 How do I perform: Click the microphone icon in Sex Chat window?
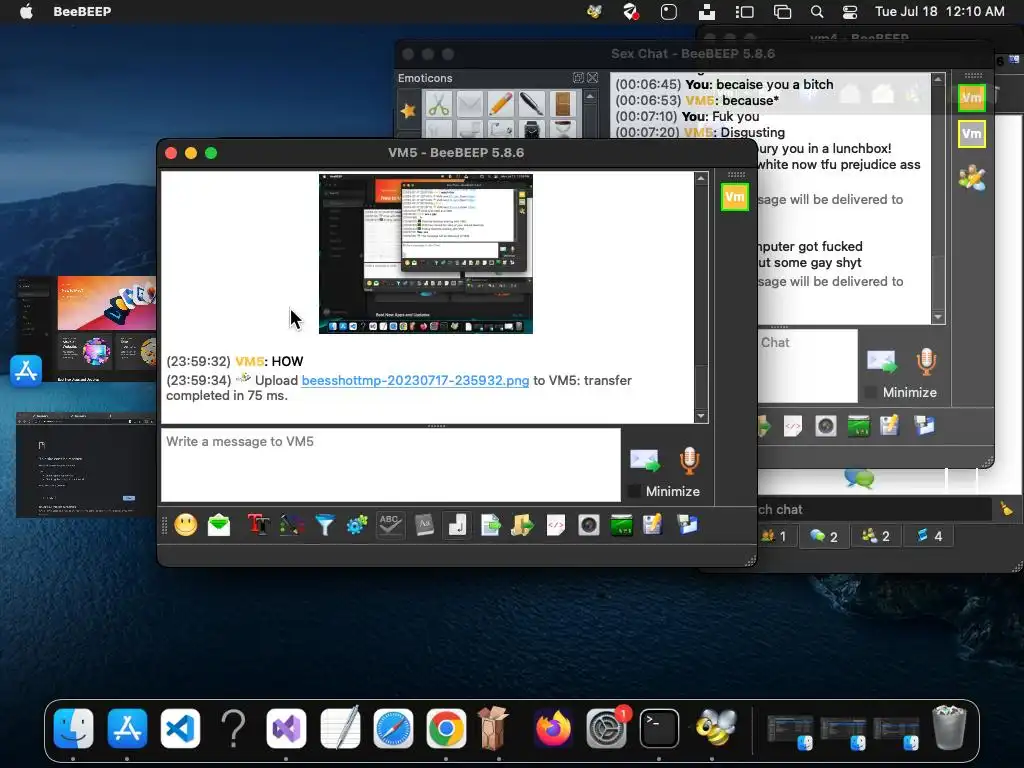pyautogui.click(x=926, y=361)
